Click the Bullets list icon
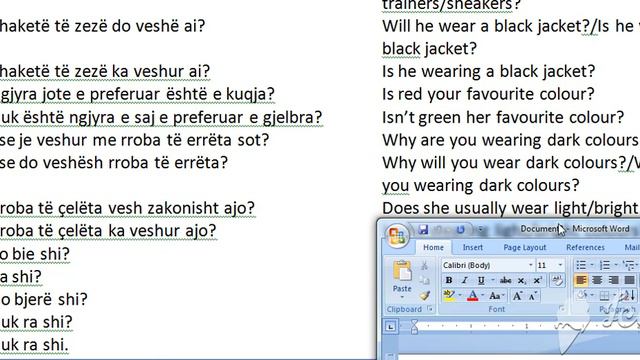The width and height of the screenshot is (640, 360). (581, 265)
